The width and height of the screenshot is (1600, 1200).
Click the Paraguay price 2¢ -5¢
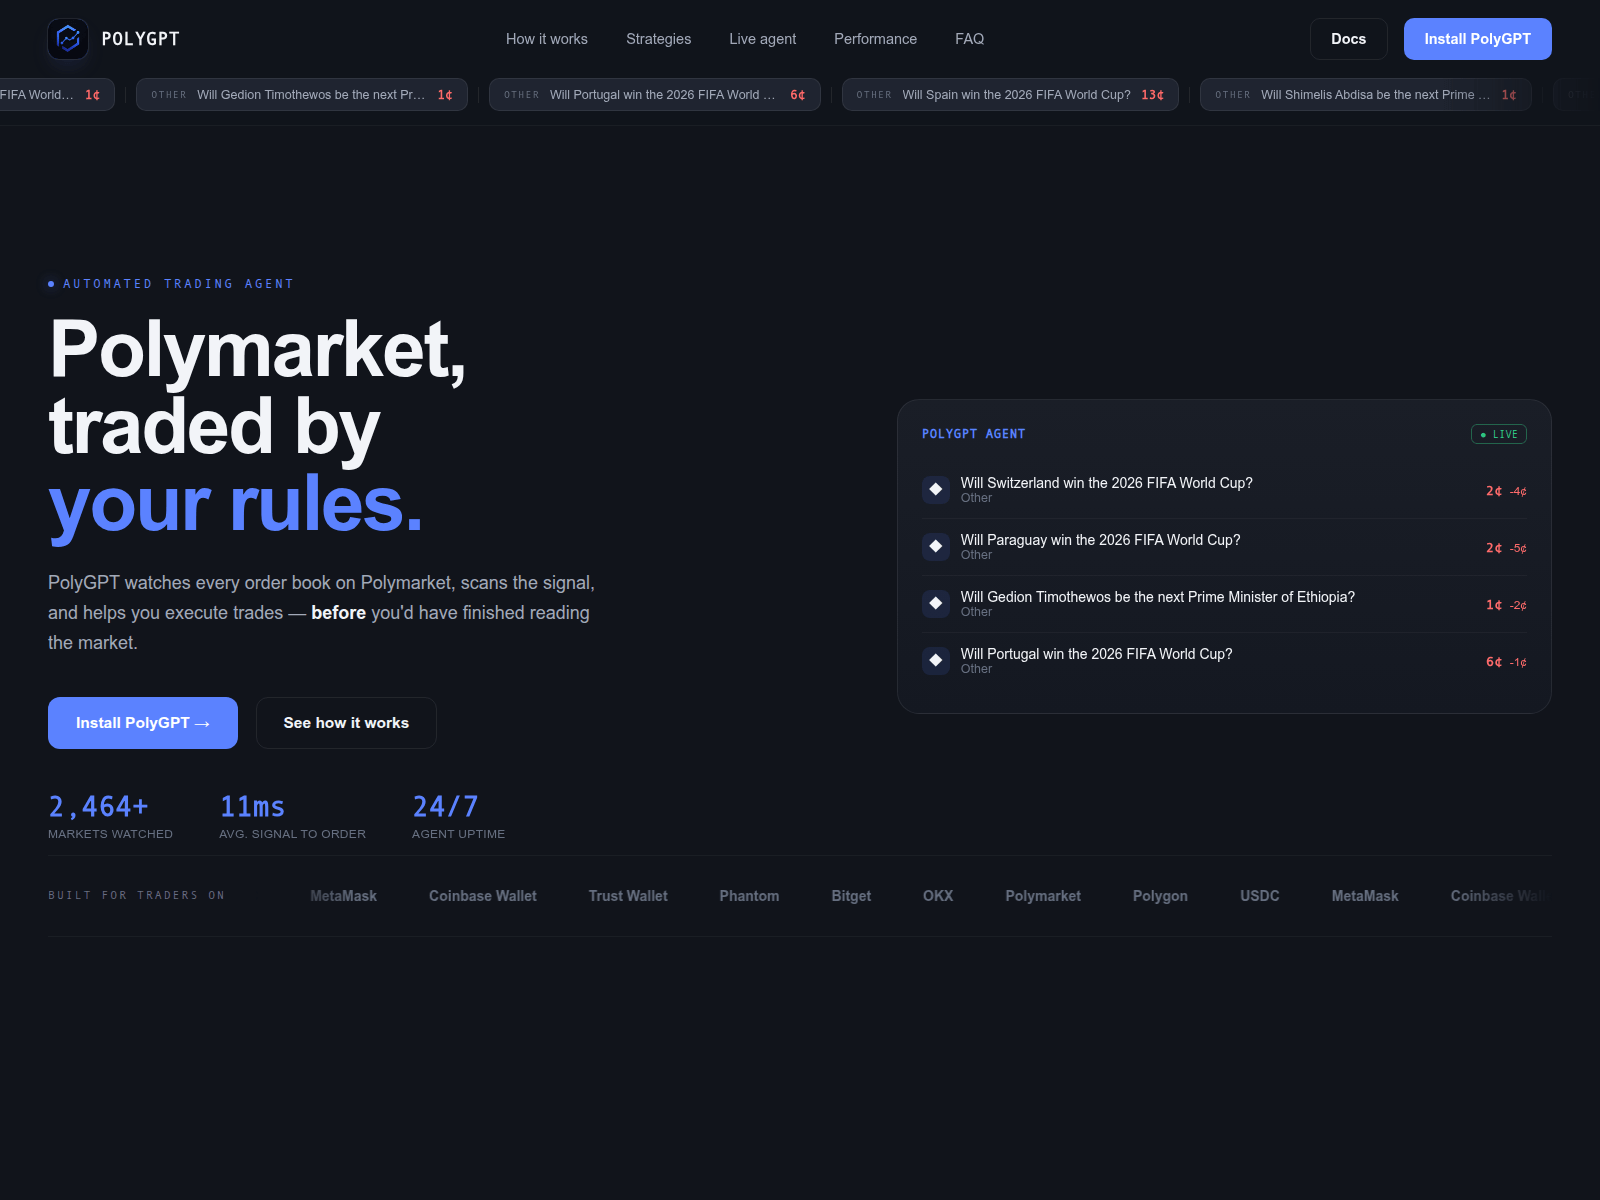(x=1506, y=548)
